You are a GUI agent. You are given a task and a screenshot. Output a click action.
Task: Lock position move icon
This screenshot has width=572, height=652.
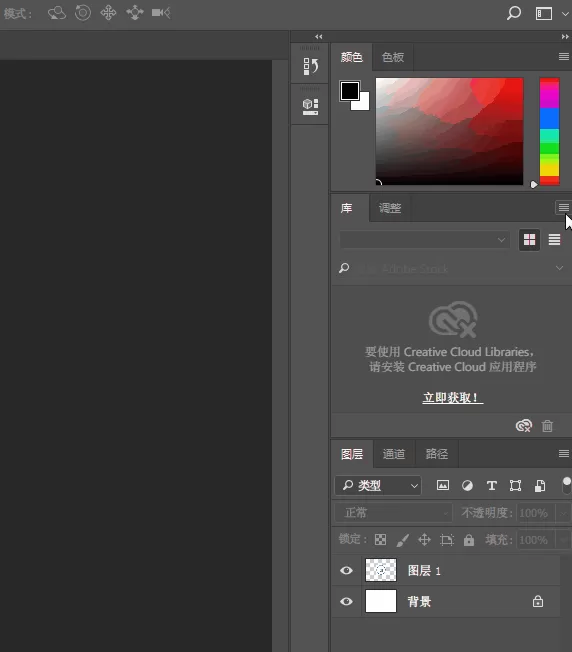pyautogui.click(x=424, y=540)
